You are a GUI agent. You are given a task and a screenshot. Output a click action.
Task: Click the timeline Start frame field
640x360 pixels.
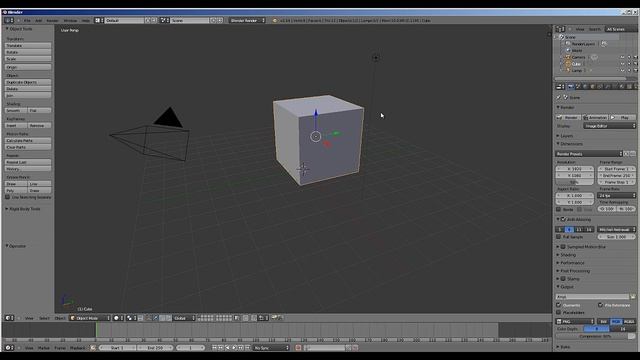[x=118, y=348]
